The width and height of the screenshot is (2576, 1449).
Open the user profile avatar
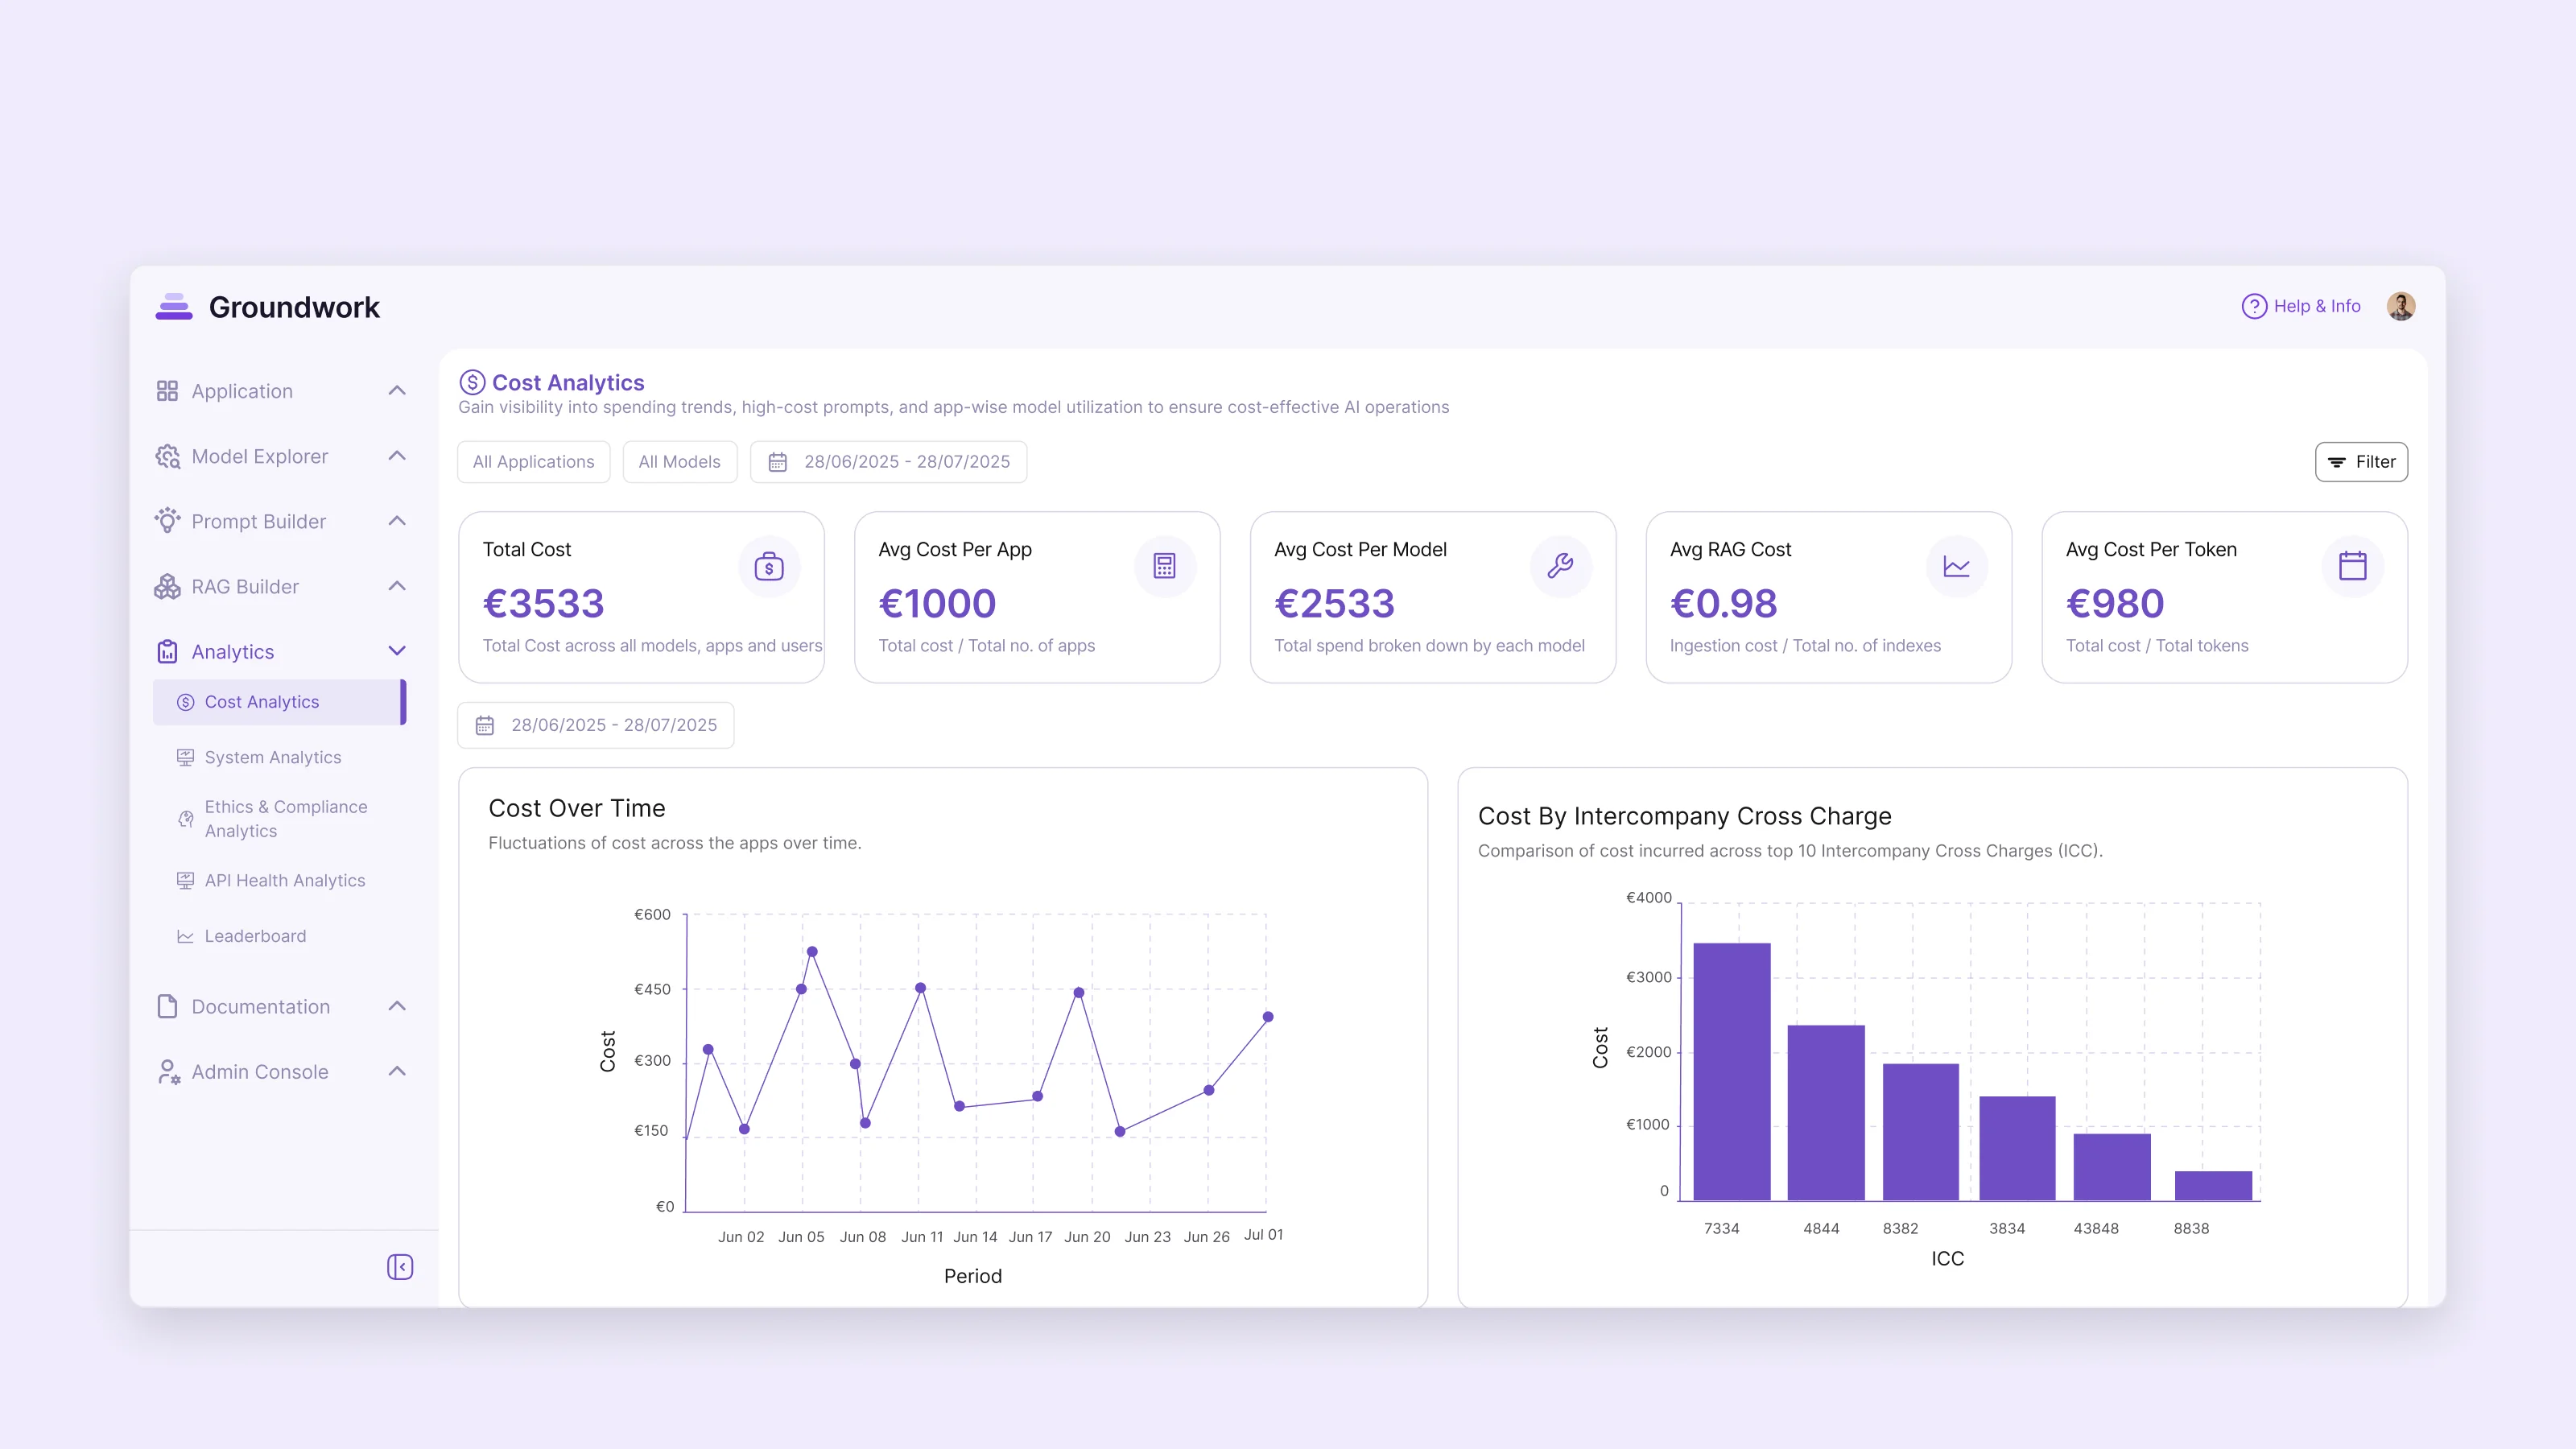(2400, 306)
